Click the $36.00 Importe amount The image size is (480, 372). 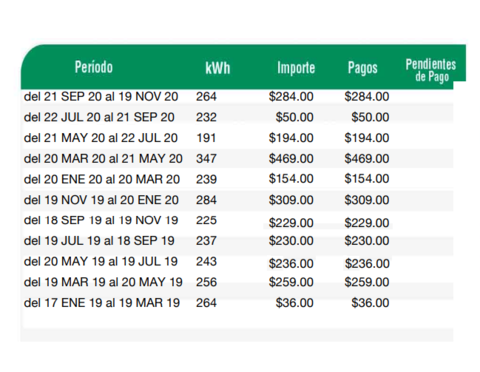pos(294,303)
